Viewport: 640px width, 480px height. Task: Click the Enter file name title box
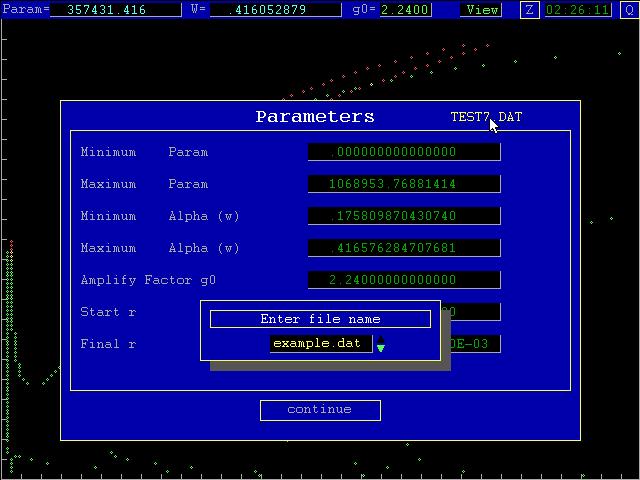(x=320, y=319)
